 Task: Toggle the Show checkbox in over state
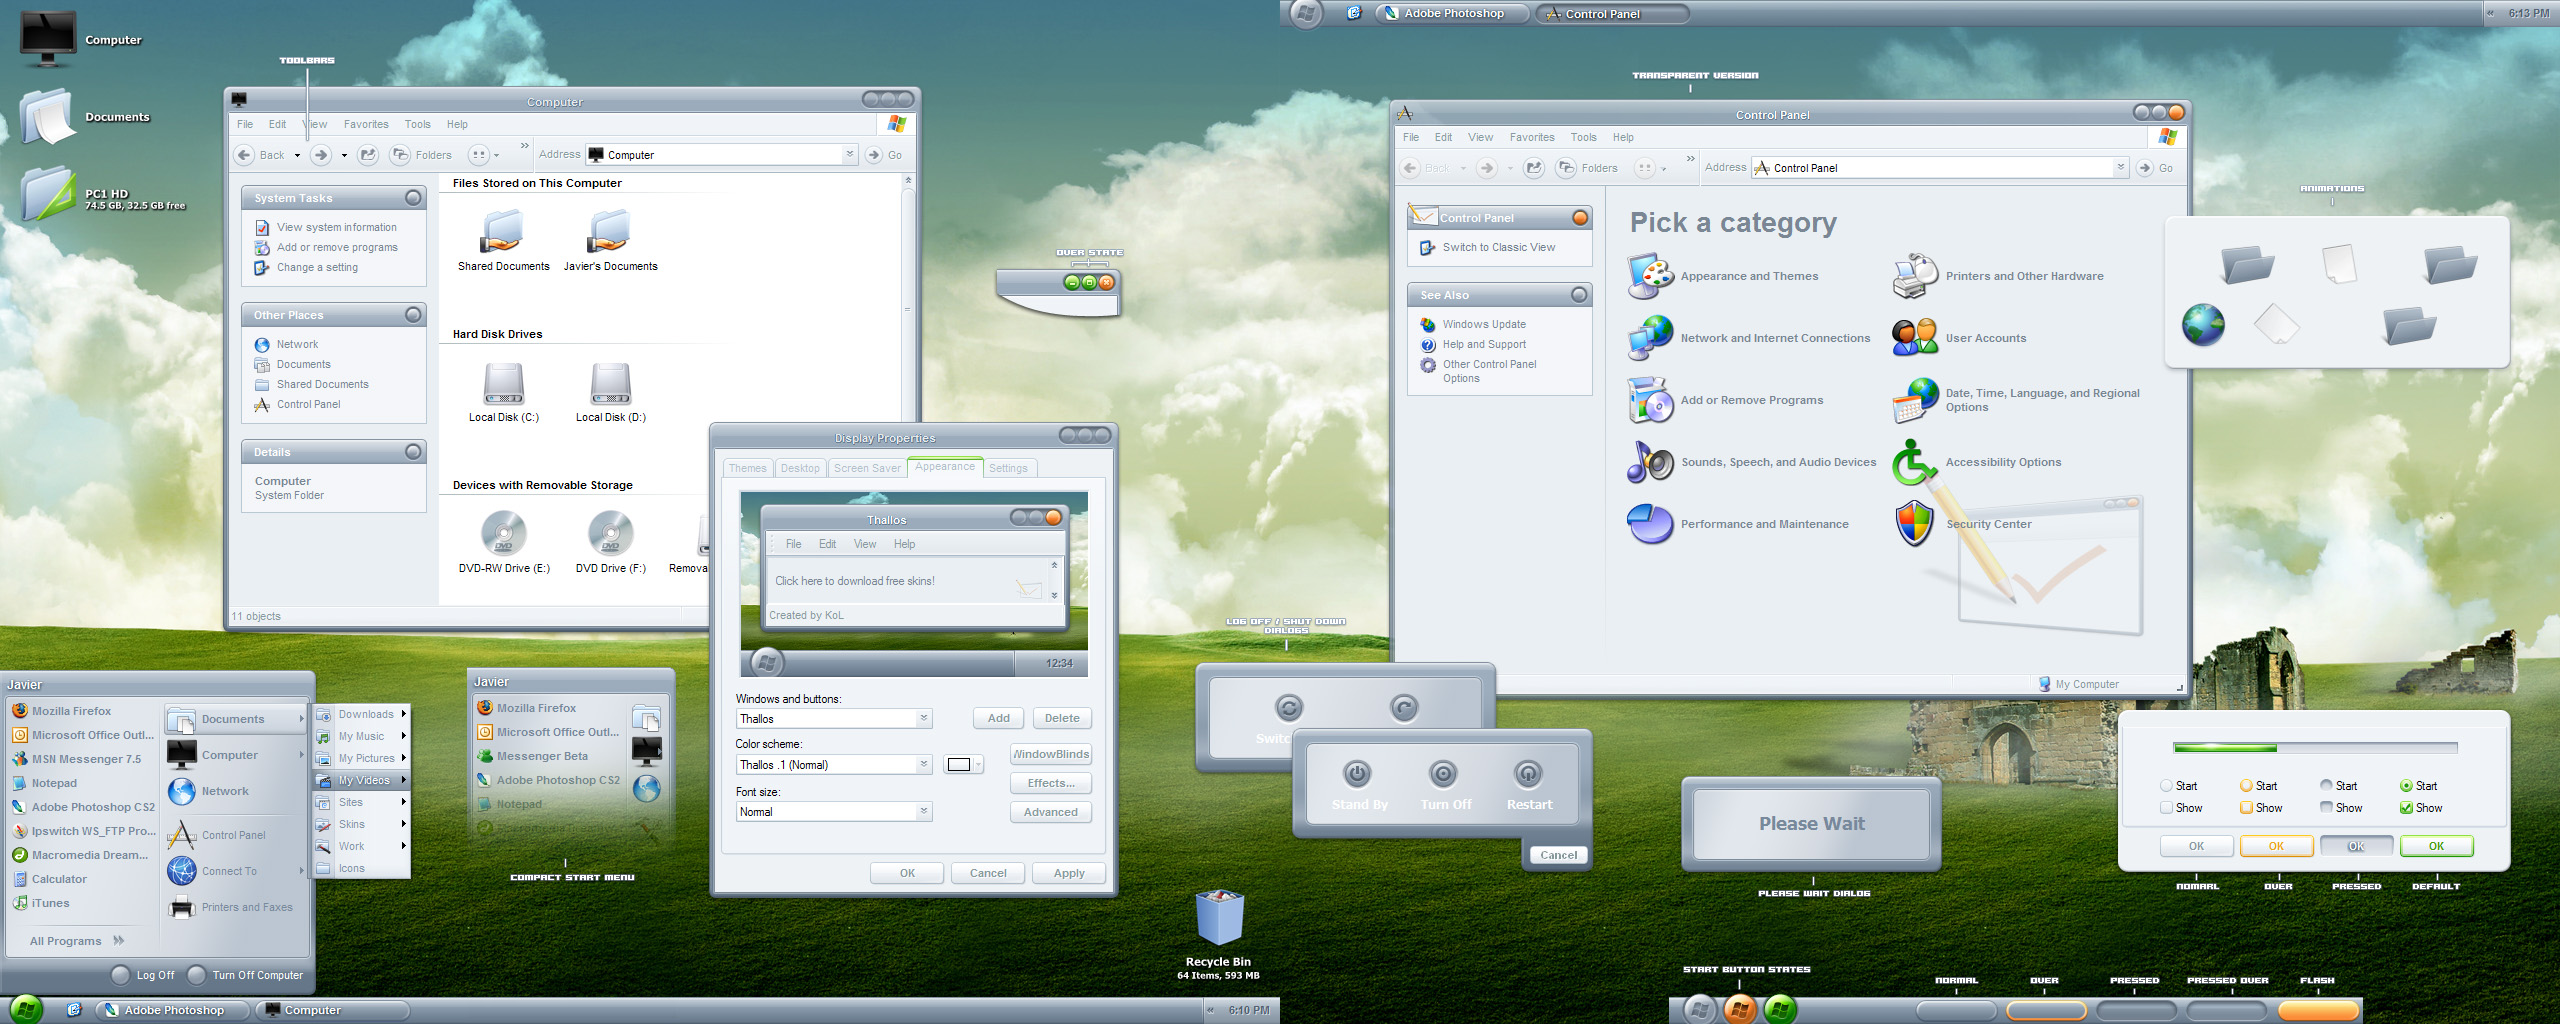(x=2246, y=808)
